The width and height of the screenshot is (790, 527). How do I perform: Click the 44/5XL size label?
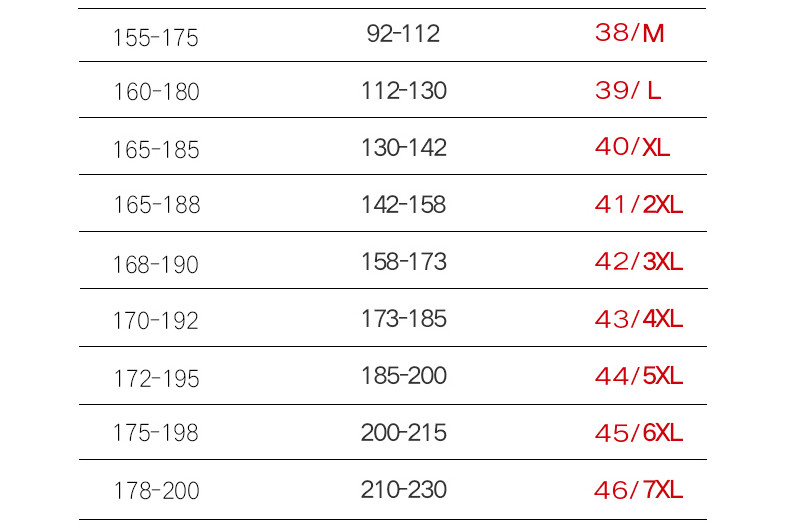coord(639,376)
